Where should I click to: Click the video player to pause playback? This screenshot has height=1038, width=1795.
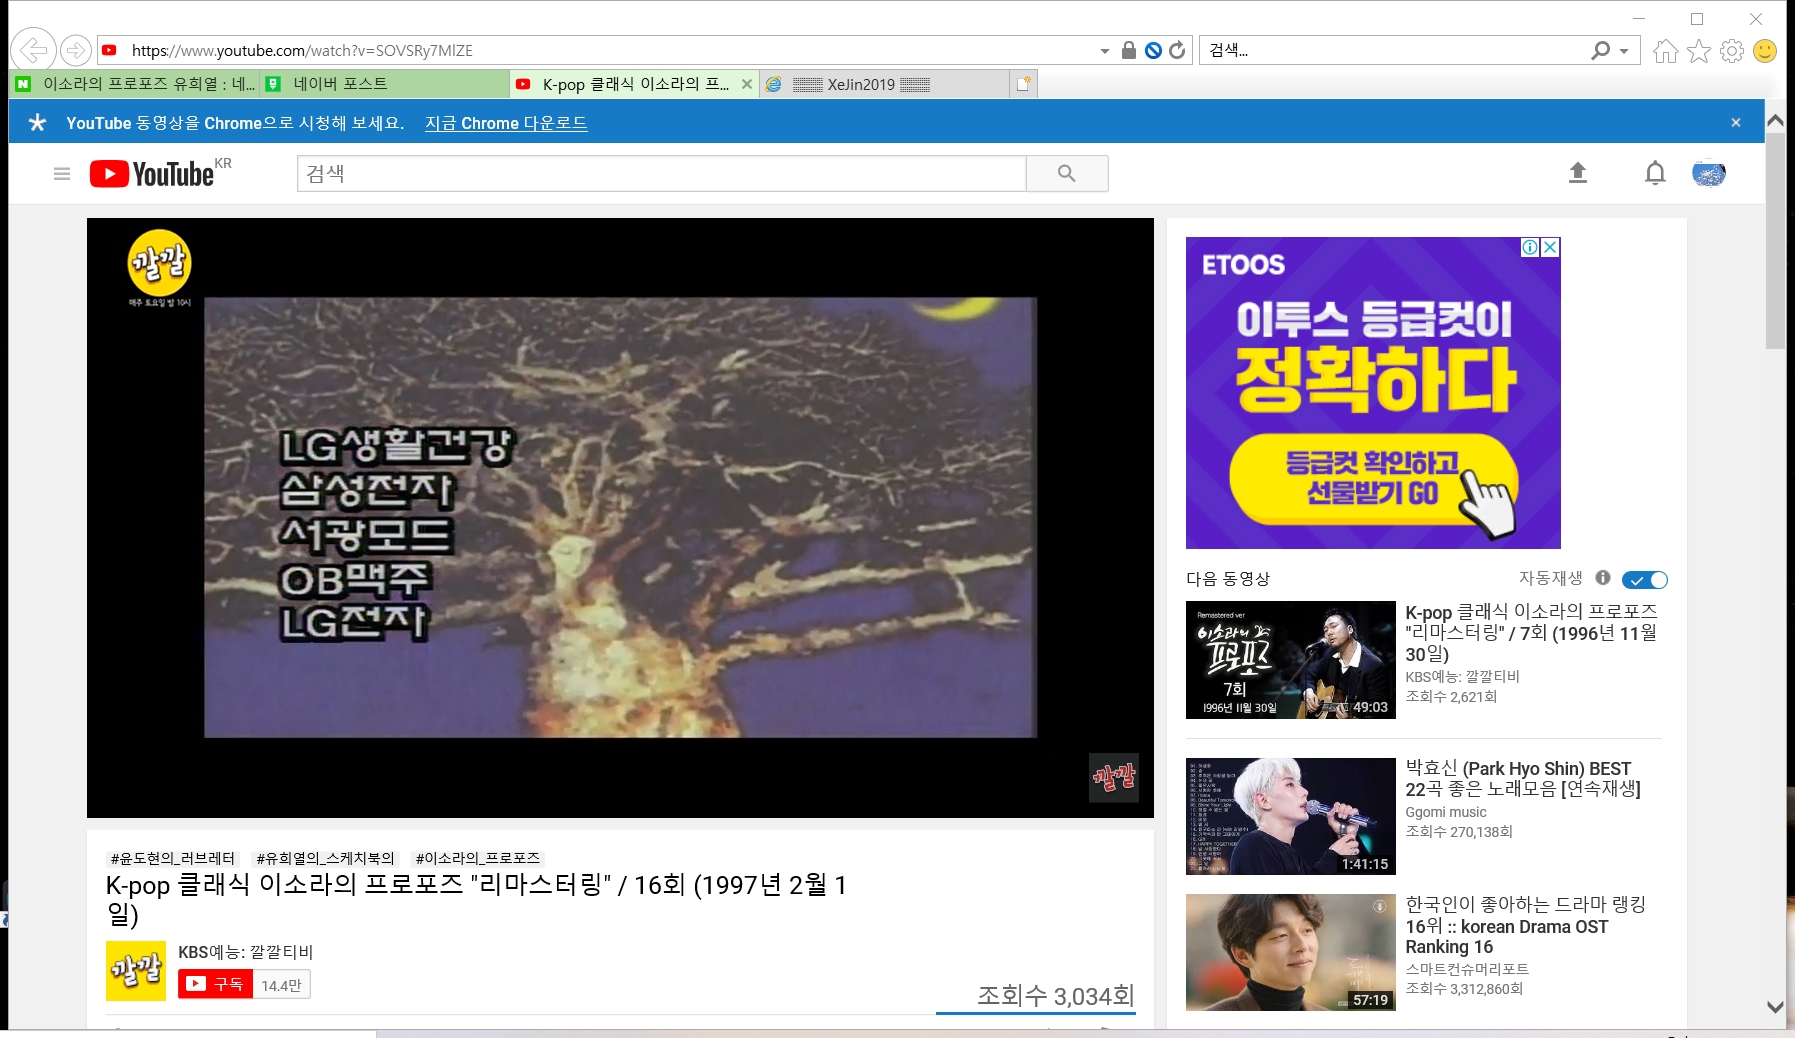coord(620,518)
